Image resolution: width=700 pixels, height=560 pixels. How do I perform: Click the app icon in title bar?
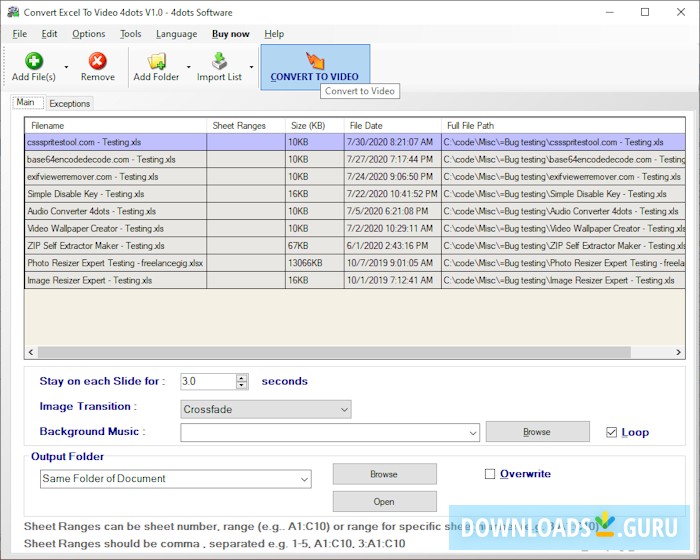[13, 12]
